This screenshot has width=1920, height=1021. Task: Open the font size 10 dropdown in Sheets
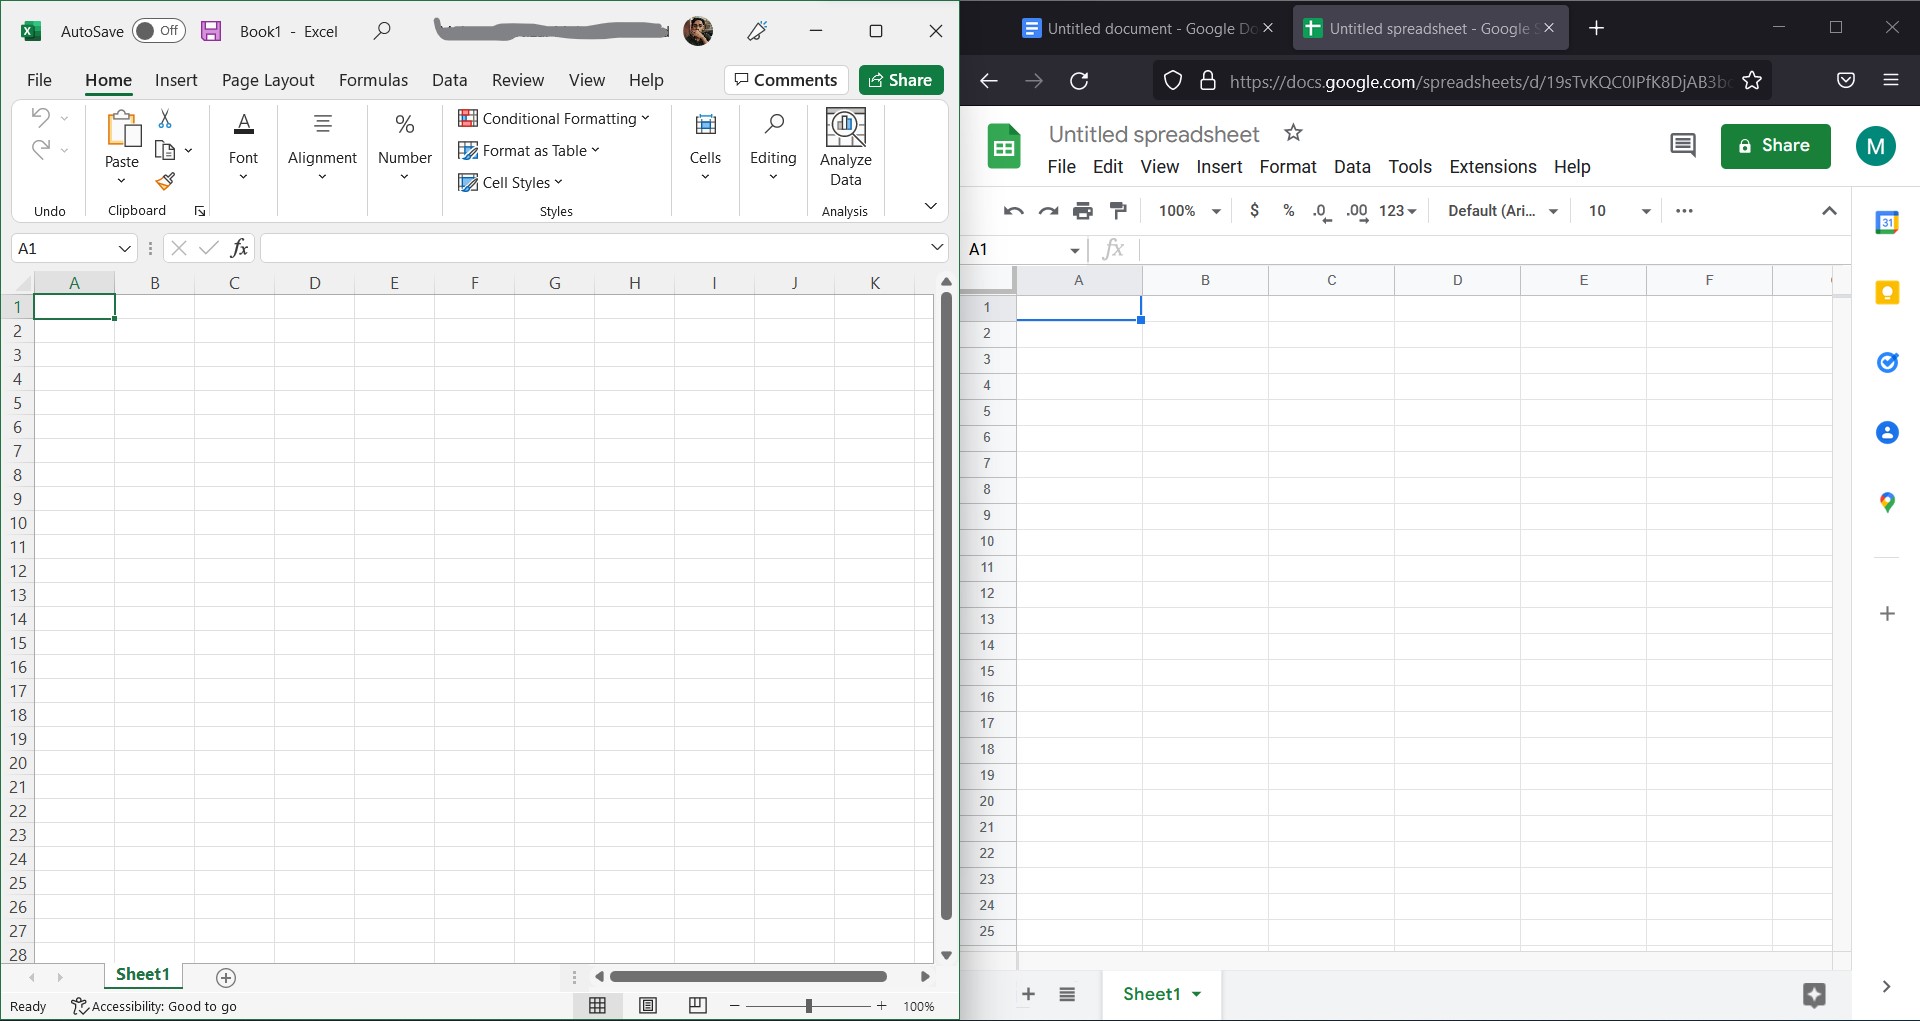(1620, 211)
